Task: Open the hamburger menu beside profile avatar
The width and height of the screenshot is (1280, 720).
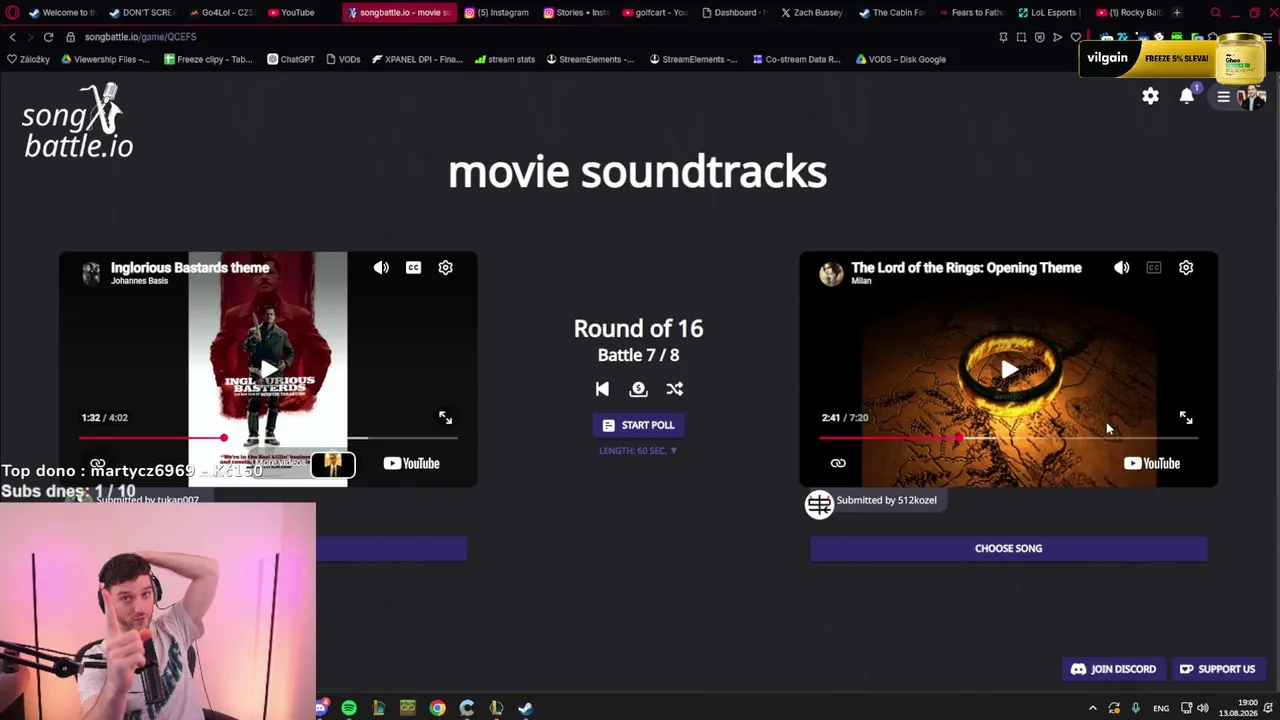Action: 1223,97
